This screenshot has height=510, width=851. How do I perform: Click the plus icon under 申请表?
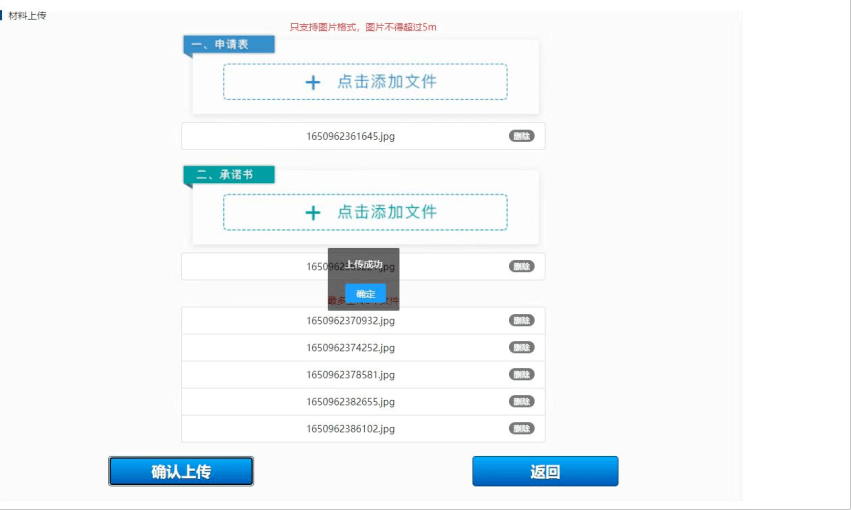click(313, 82)
